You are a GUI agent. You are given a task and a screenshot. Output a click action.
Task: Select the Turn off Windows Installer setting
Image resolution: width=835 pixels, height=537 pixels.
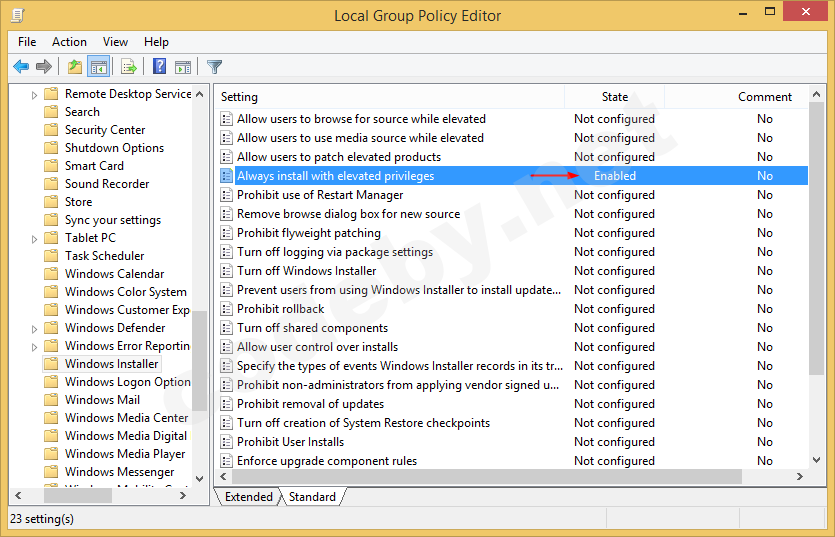pyautogui.click(x=306, y=271)
